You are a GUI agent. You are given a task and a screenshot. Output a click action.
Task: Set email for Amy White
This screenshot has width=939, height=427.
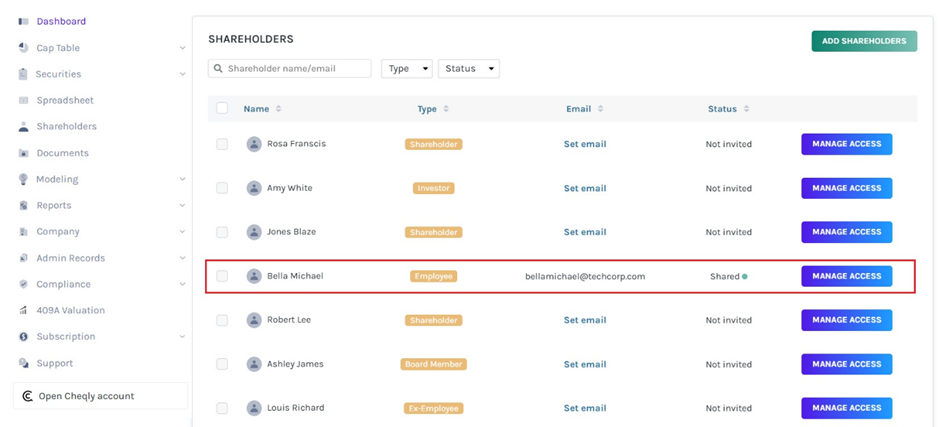tap(584, 188)
